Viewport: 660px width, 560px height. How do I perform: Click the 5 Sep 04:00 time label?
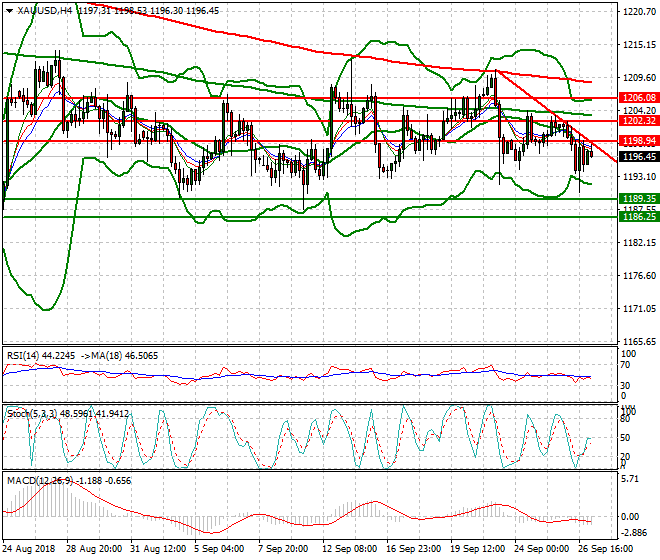click(x=219, y=549)
